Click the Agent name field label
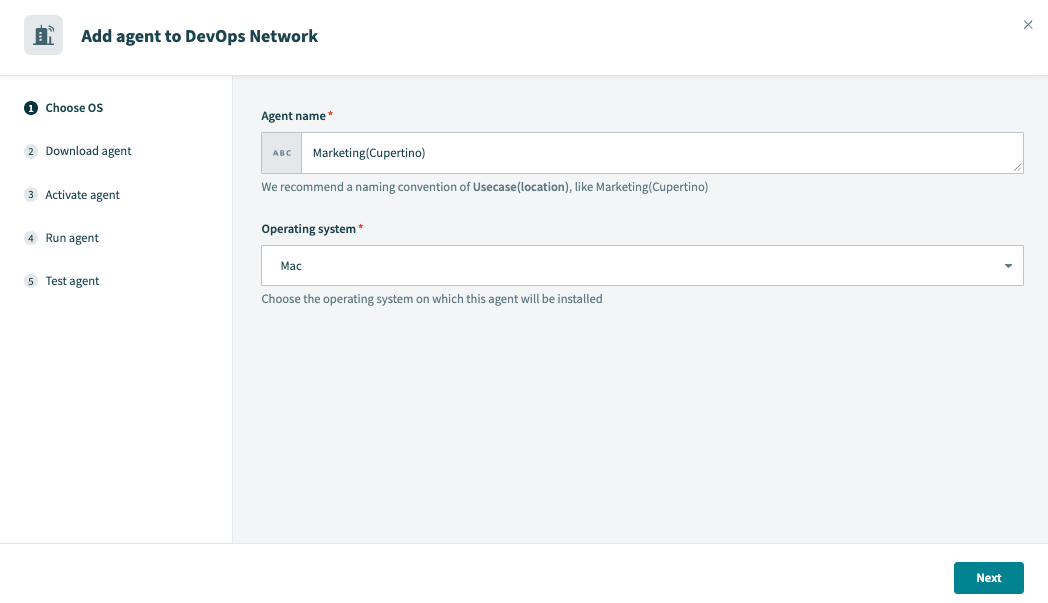This screenshot has width=1048, height=603. pyautogui.click(x=293, y=116)
